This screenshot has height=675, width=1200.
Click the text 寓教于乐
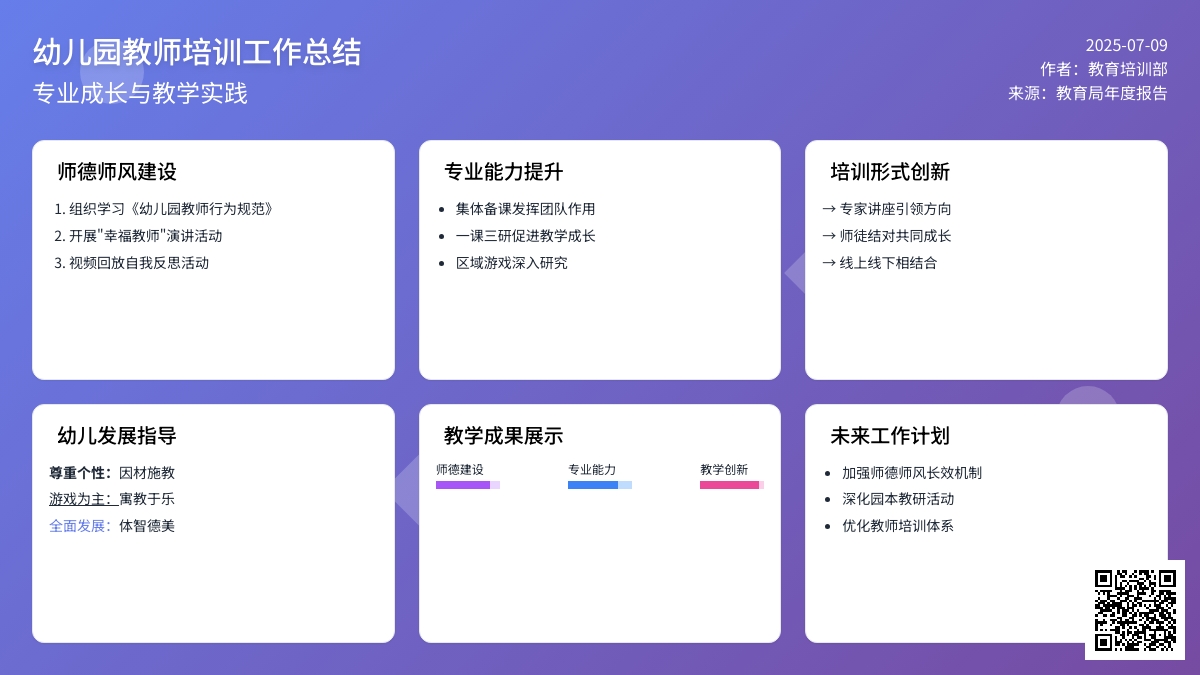pos(147,499)
